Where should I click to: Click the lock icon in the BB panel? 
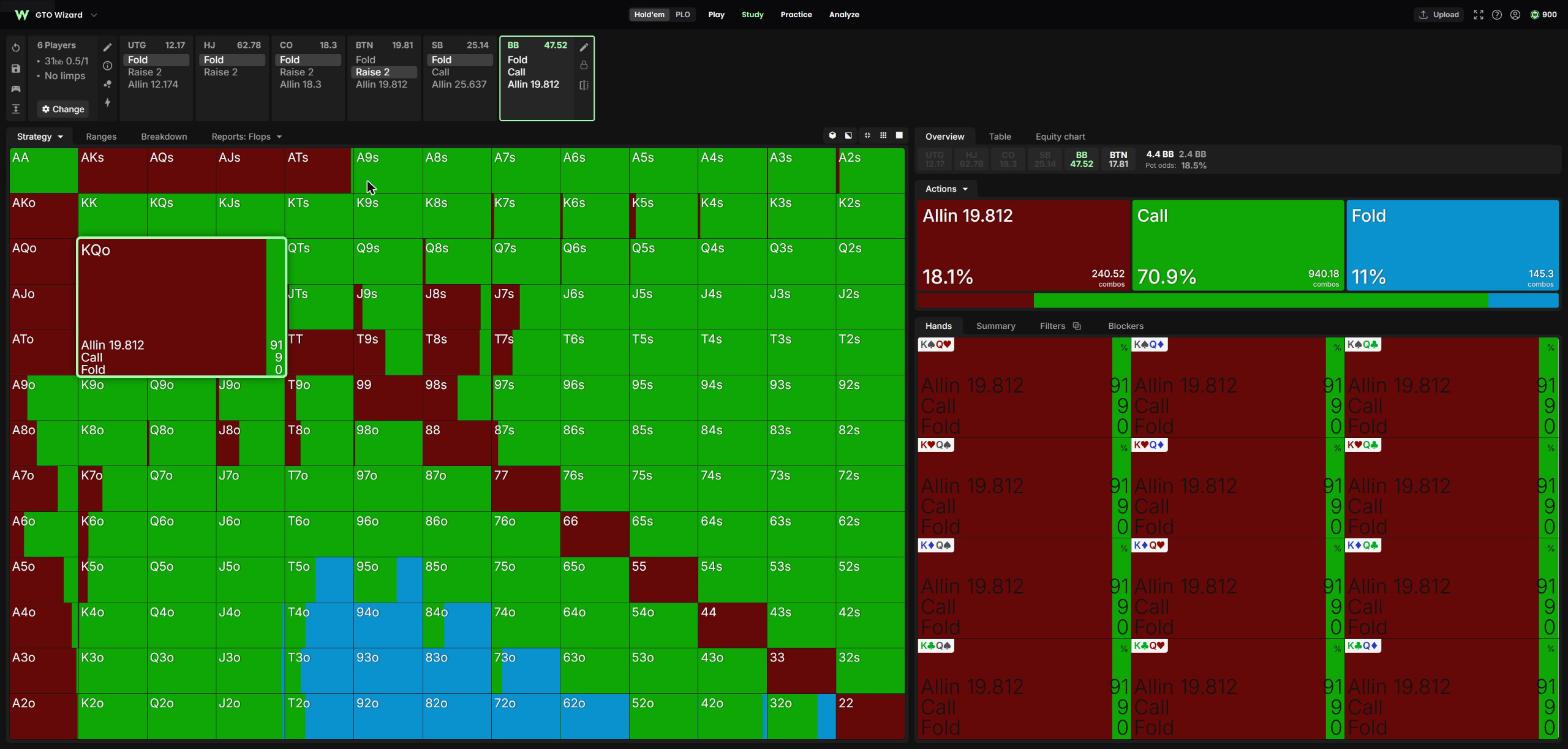[x=584, y=65]
